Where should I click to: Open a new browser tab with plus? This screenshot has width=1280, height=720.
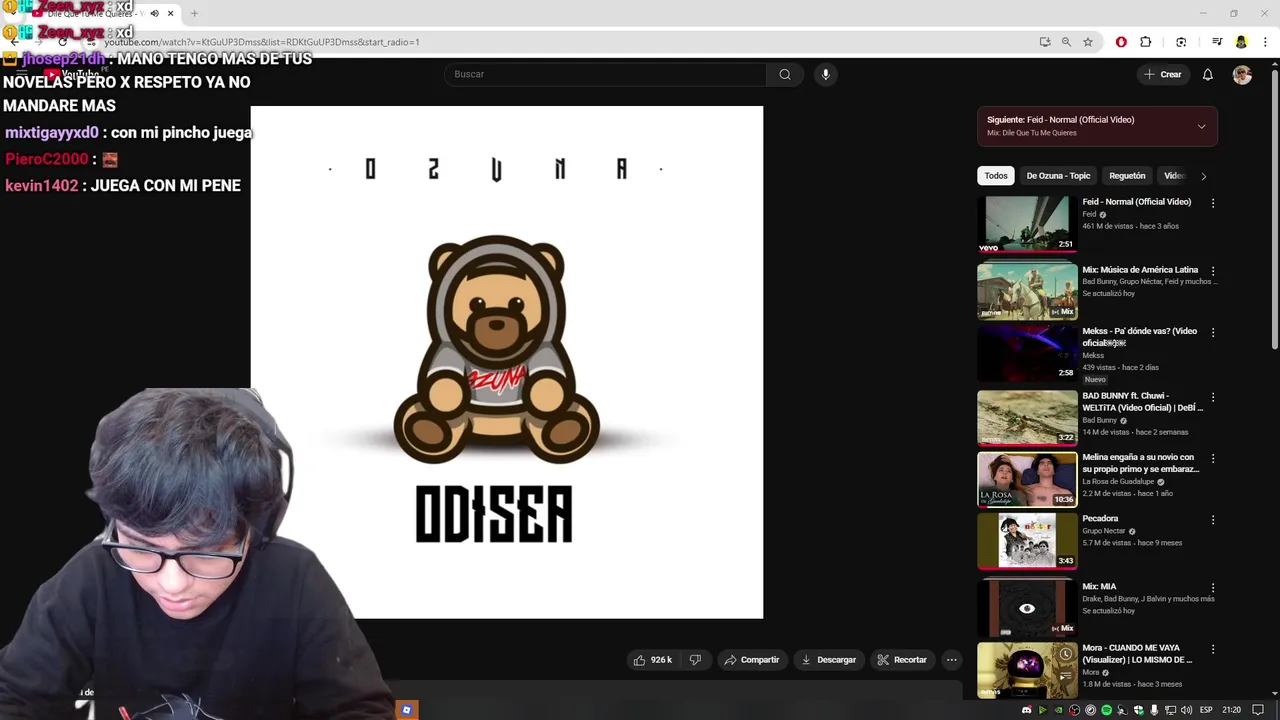pos(194,14)
